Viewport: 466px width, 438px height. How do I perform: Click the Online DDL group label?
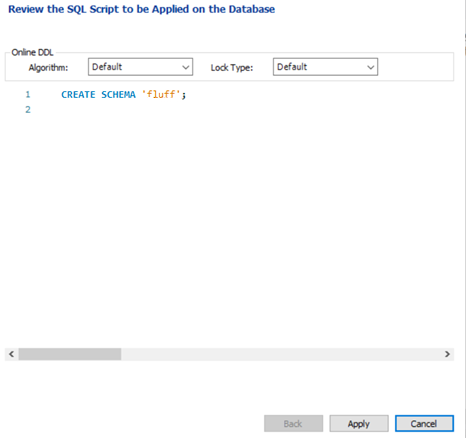point(32,52)
